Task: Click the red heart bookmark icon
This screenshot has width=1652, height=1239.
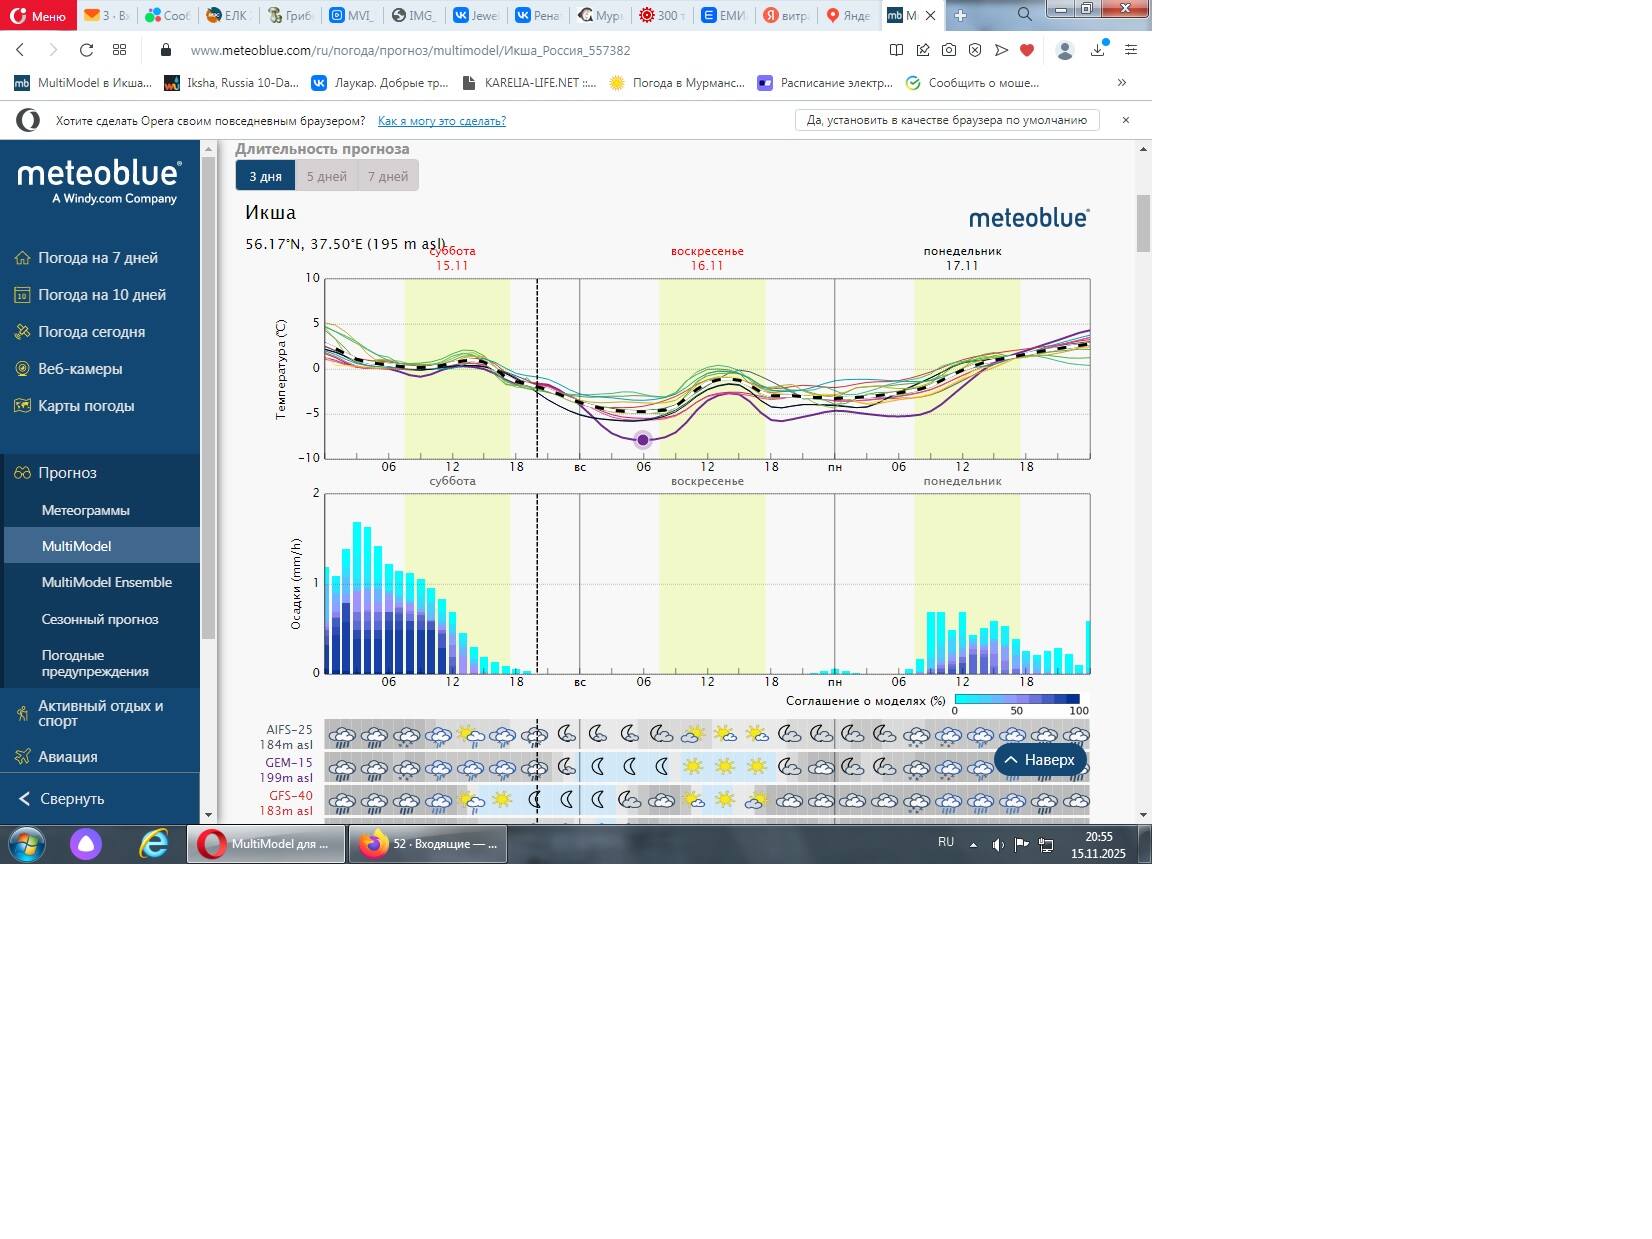Action: 1027,50
